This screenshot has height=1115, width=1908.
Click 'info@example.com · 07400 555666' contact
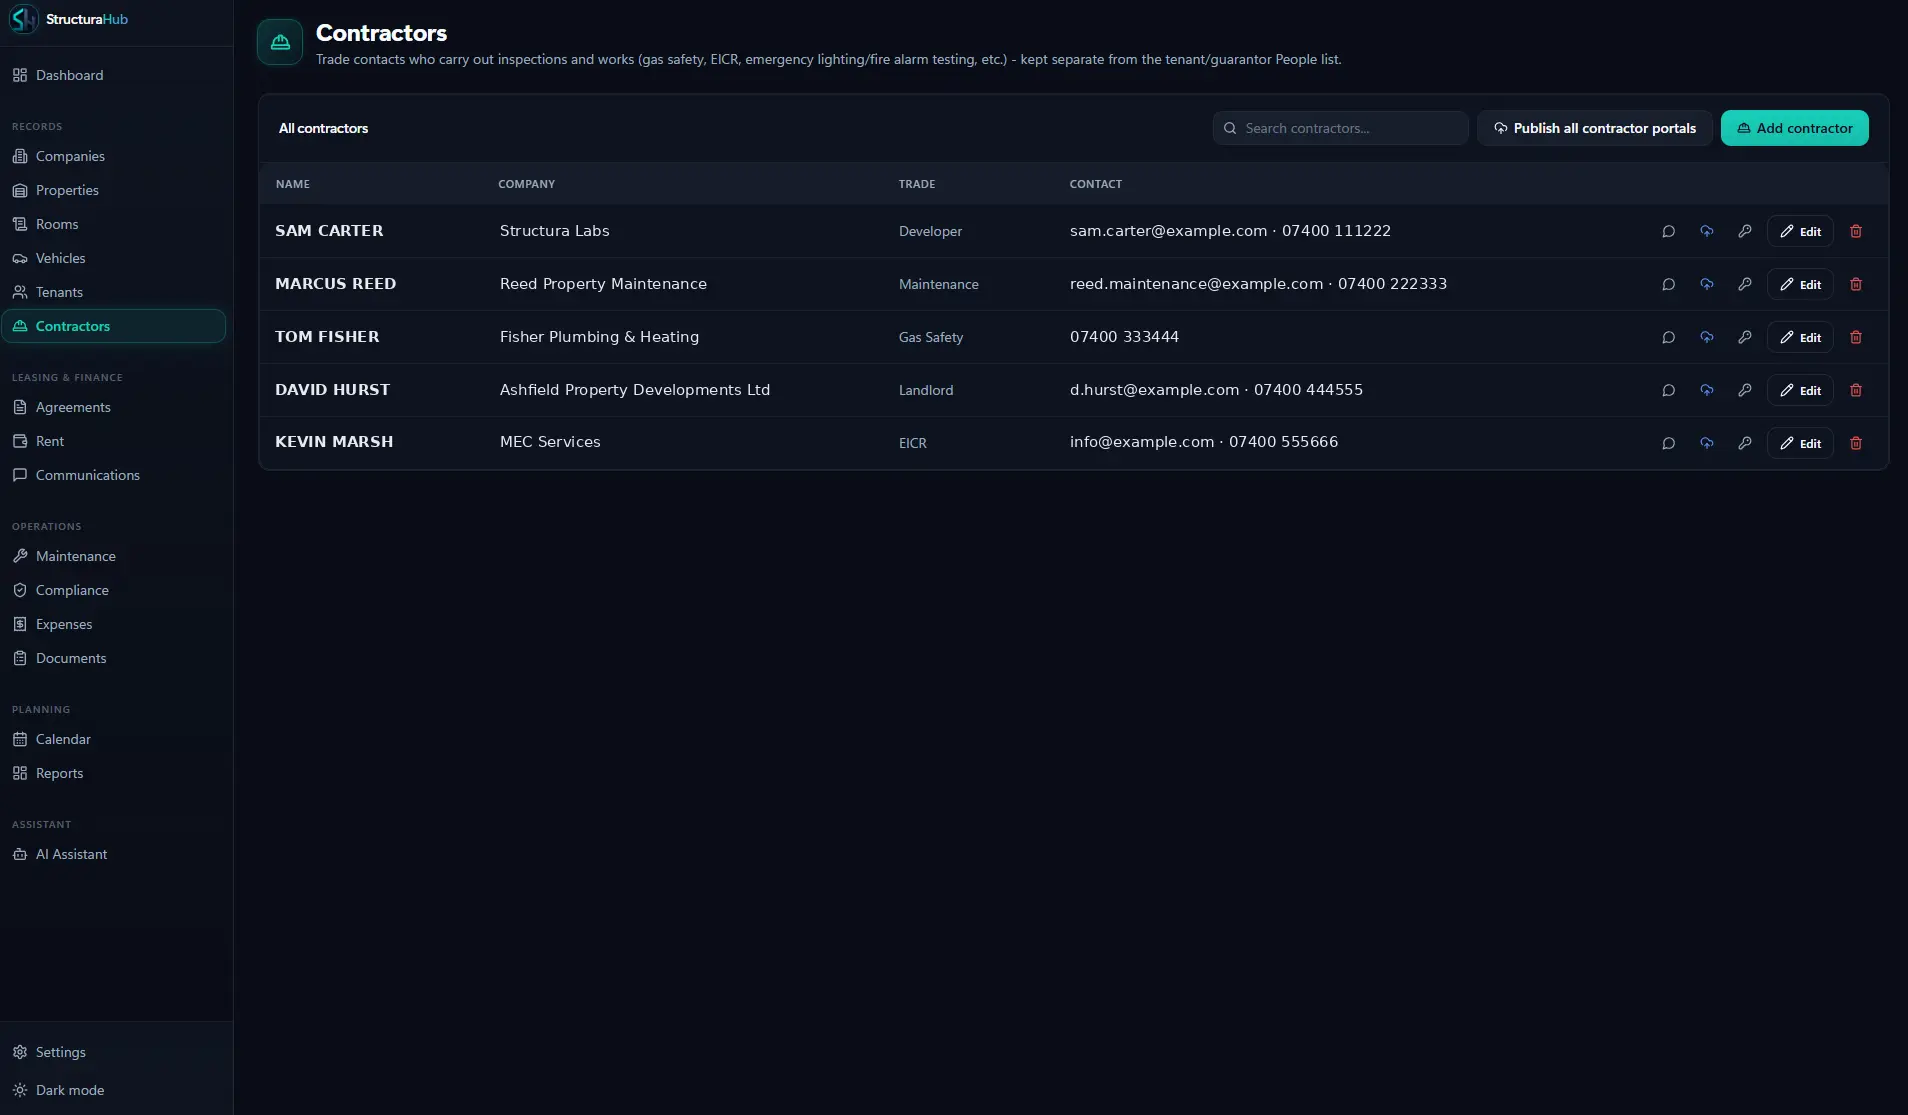[x=1204, y=442]
